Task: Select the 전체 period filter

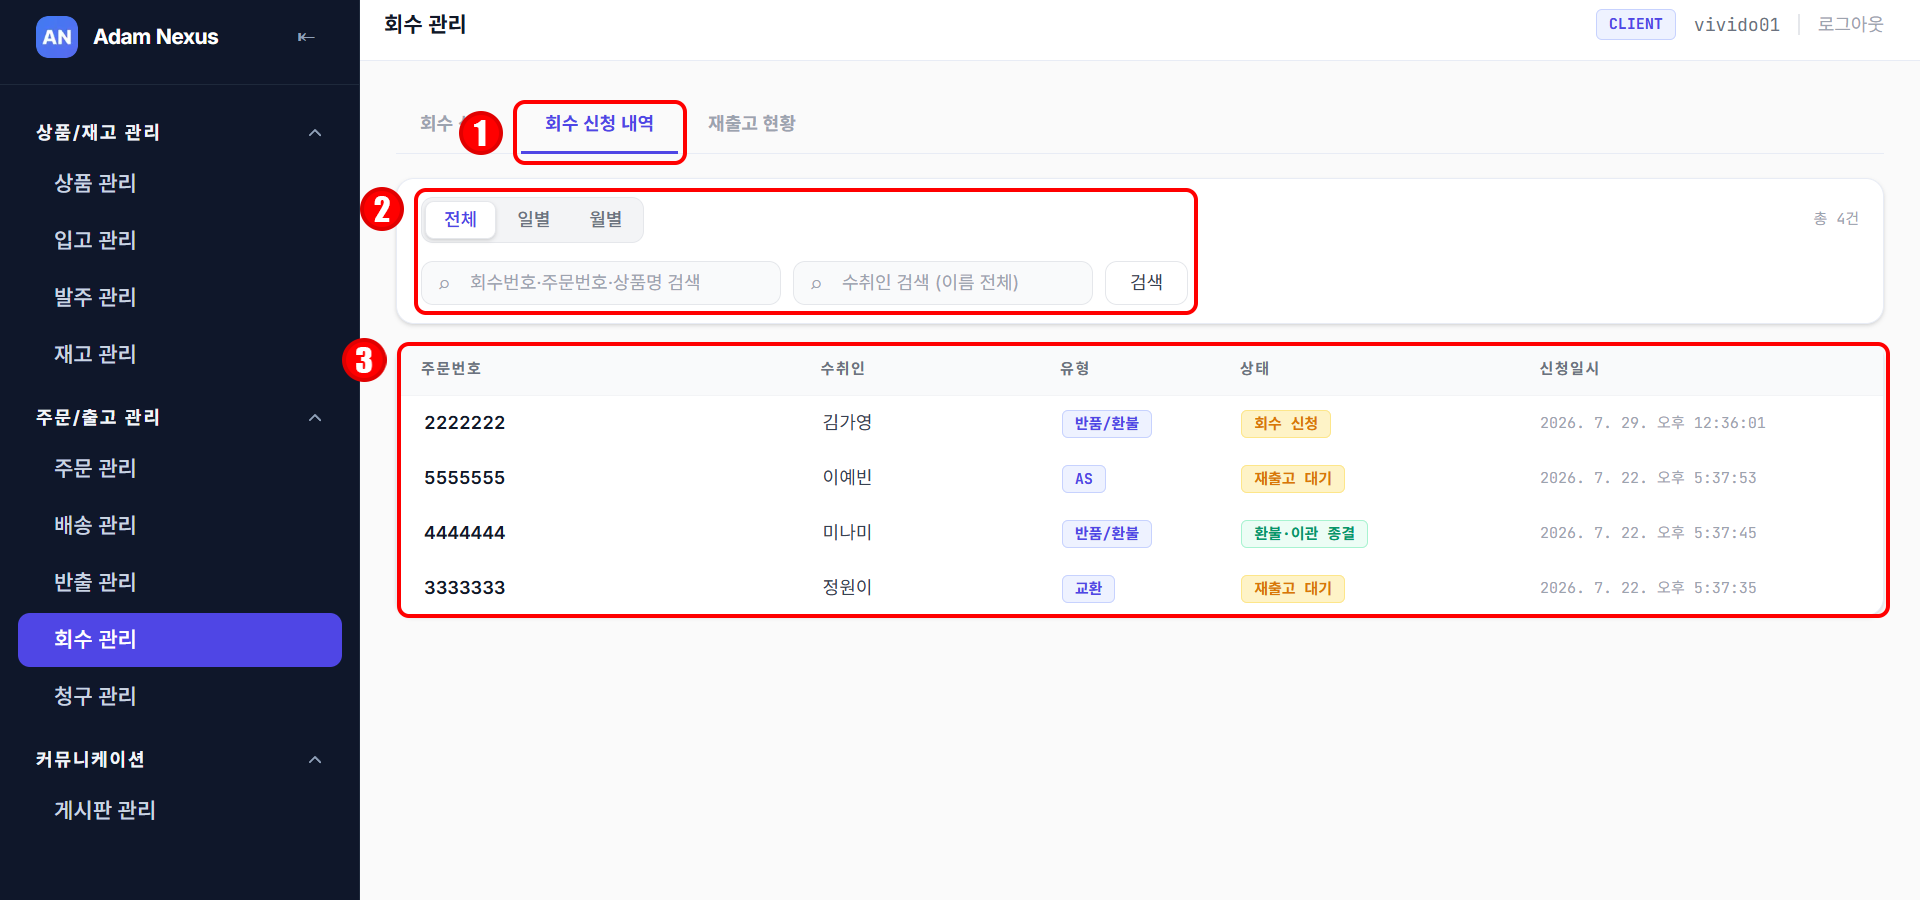Action: coord(460,220)
